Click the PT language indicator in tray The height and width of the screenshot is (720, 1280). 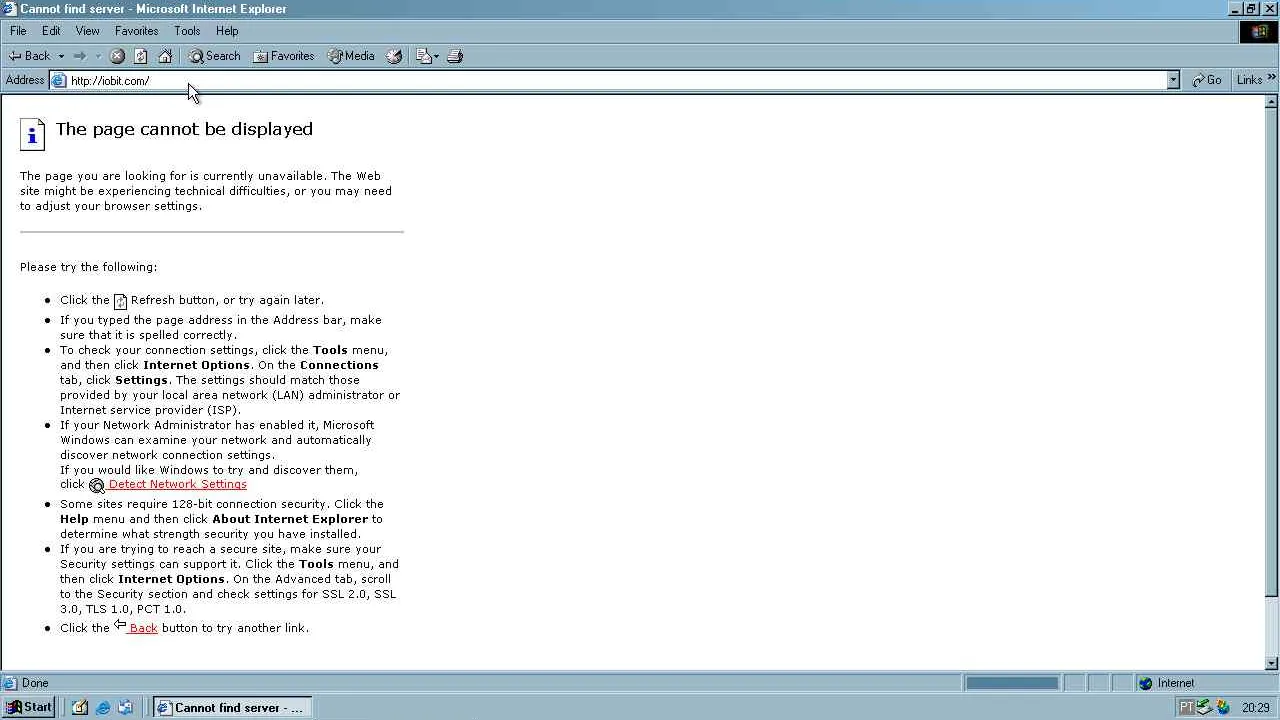(1186, 707)
